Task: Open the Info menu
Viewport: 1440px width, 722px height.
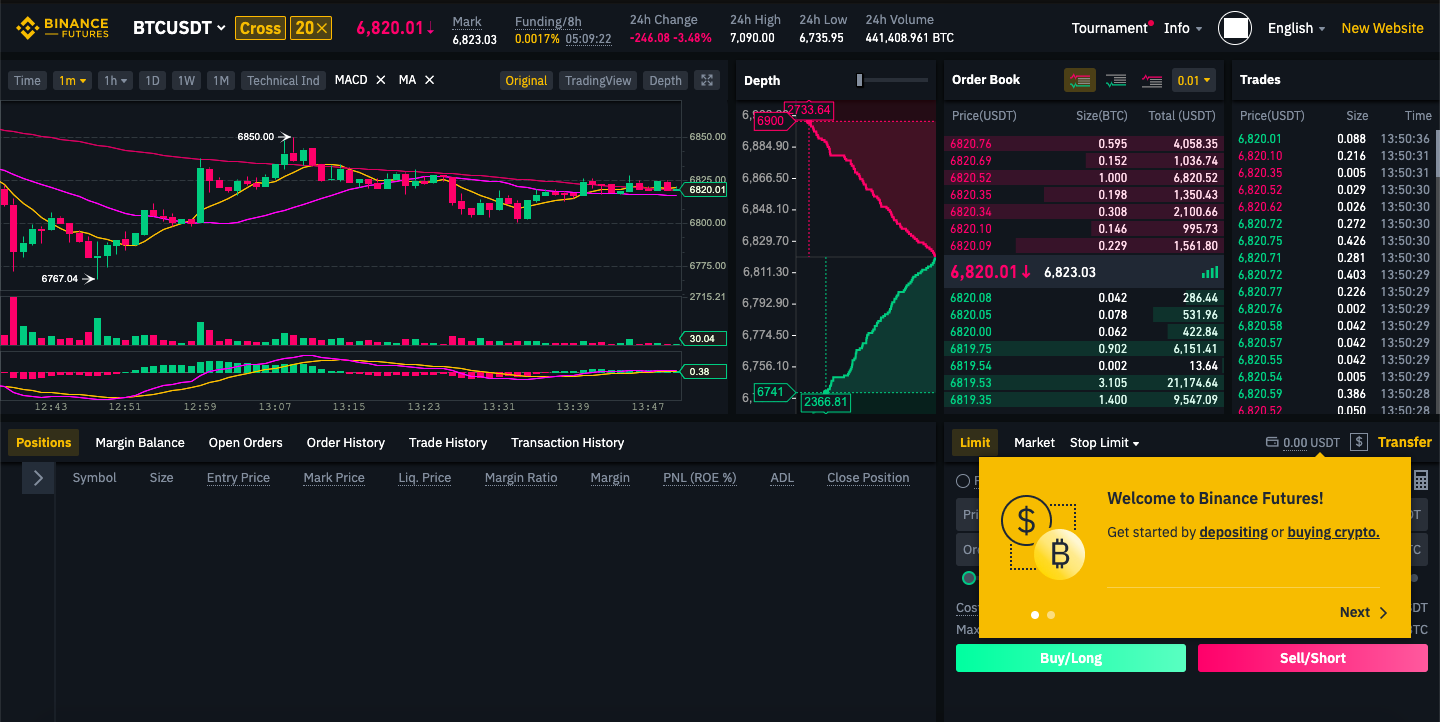Action: pyautogui.click(x=1183, y=28)
